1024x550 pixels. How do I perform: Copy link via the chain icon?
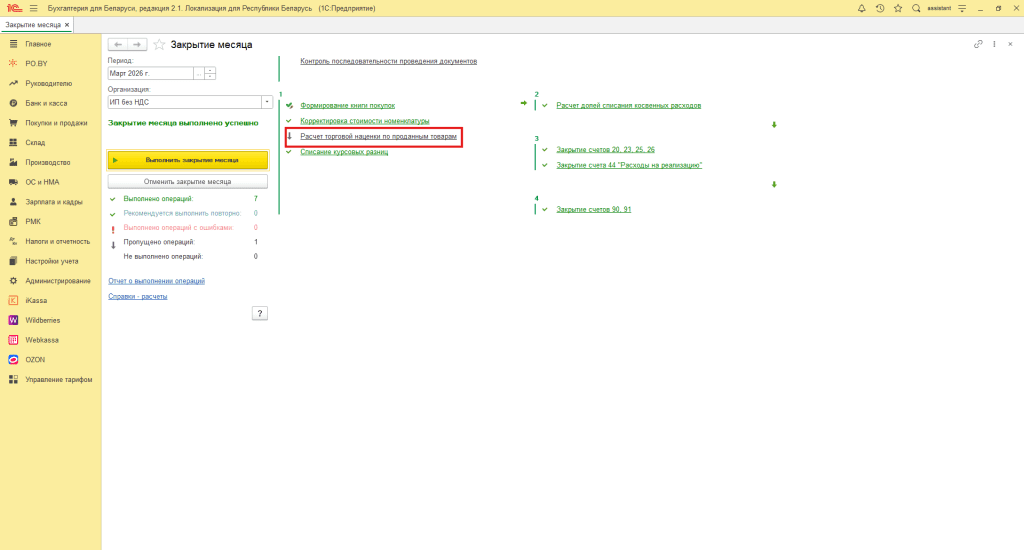click(x=978, y=44)
